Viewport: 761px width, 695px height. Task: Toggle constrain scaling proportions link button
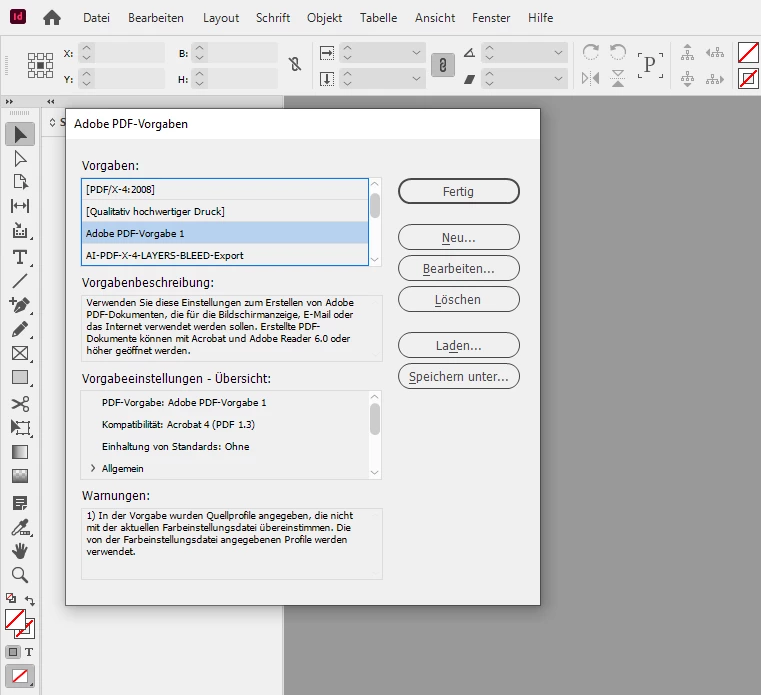tap(443, 65)
